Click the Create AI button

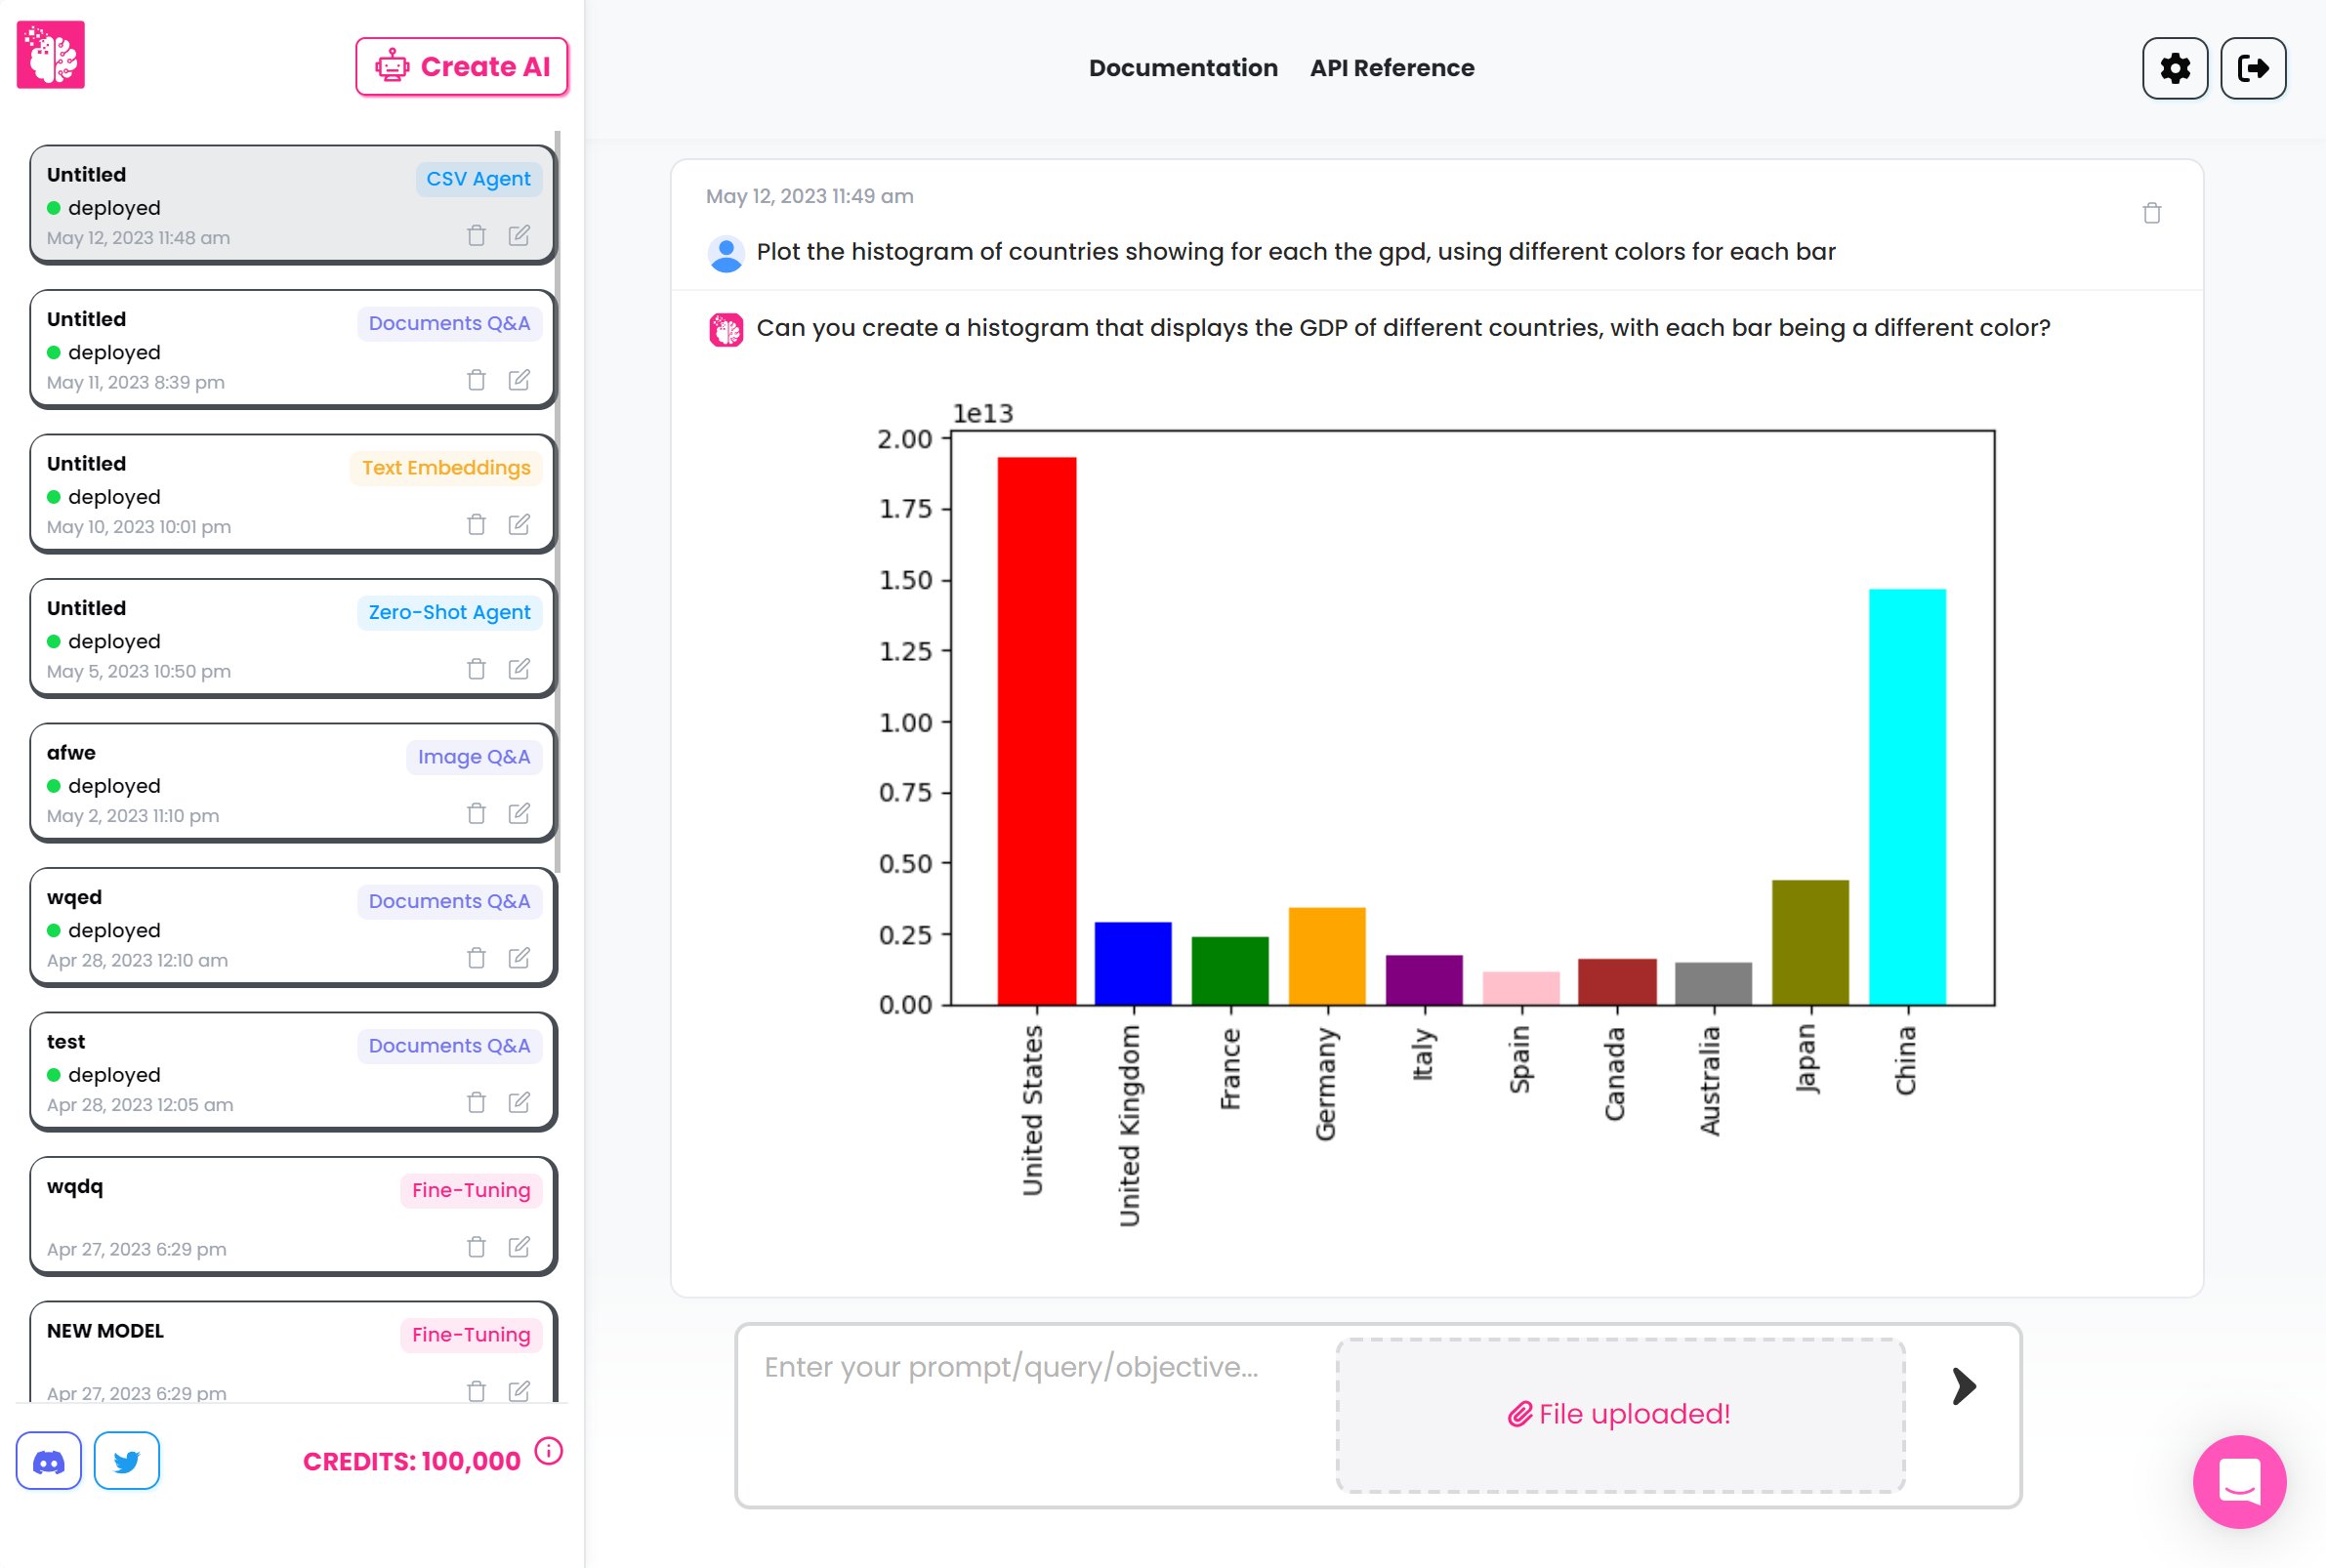click(462, 67)
